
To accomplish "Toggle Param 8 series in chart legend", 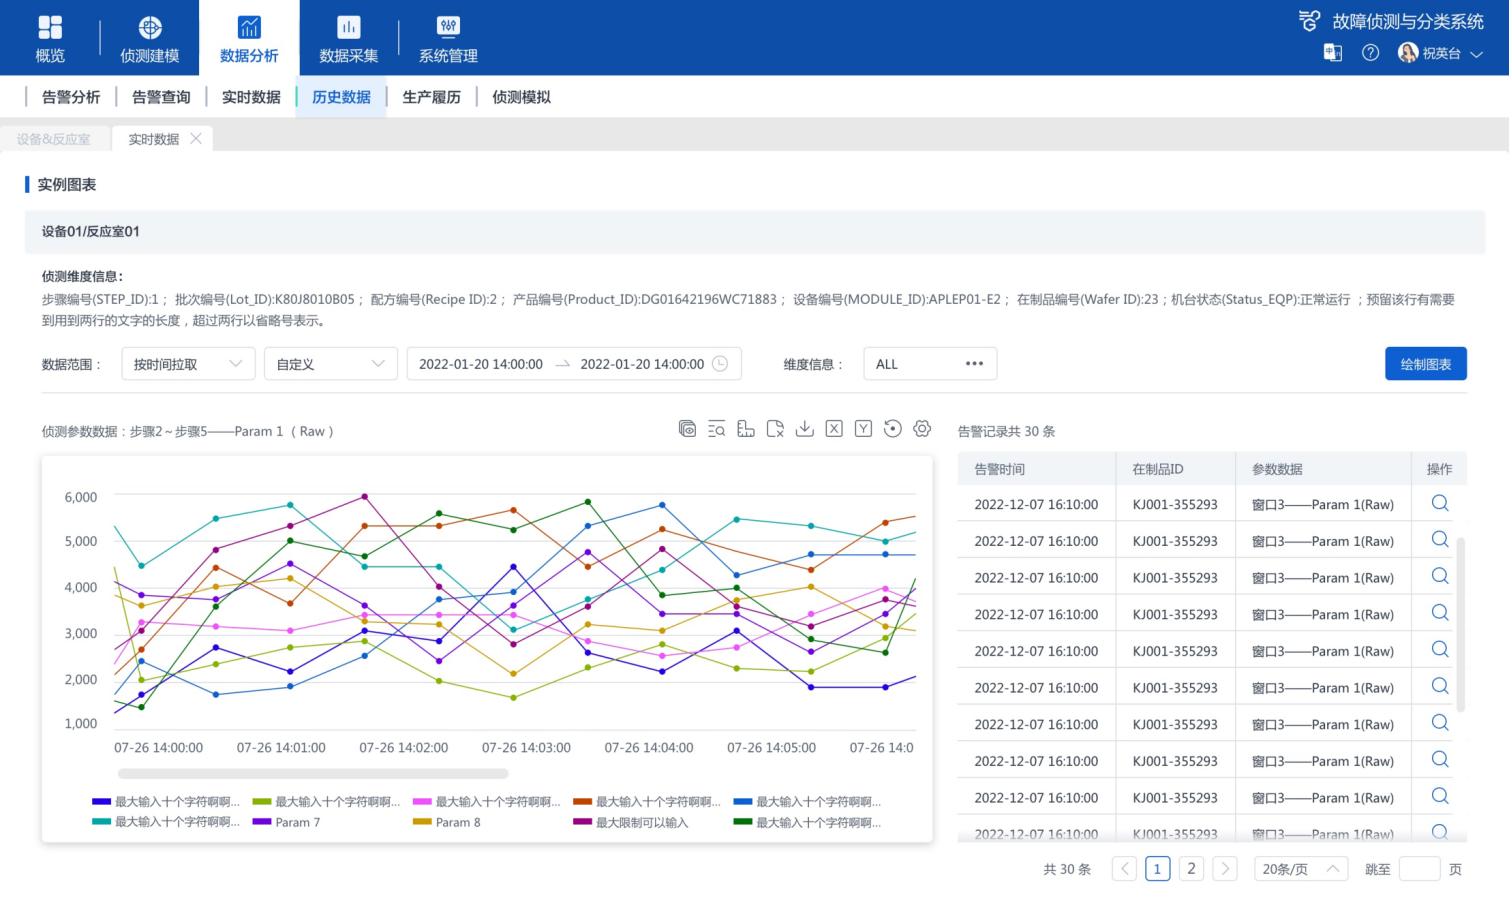I will [447, 822].
